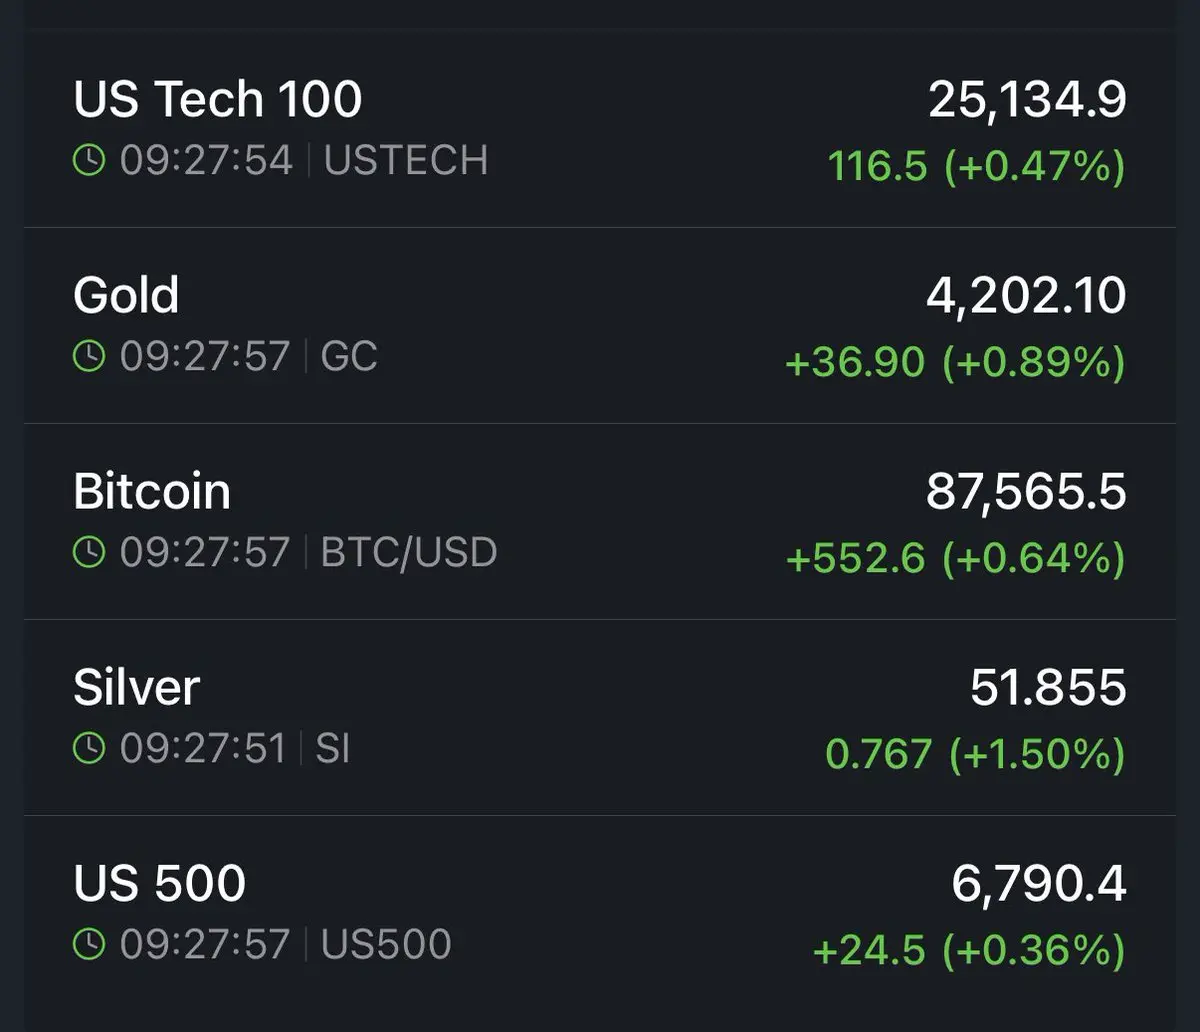Screen dimensions: 1200x1032
Task: Click the Silver price 51.855
Action: click(1048, 688)
